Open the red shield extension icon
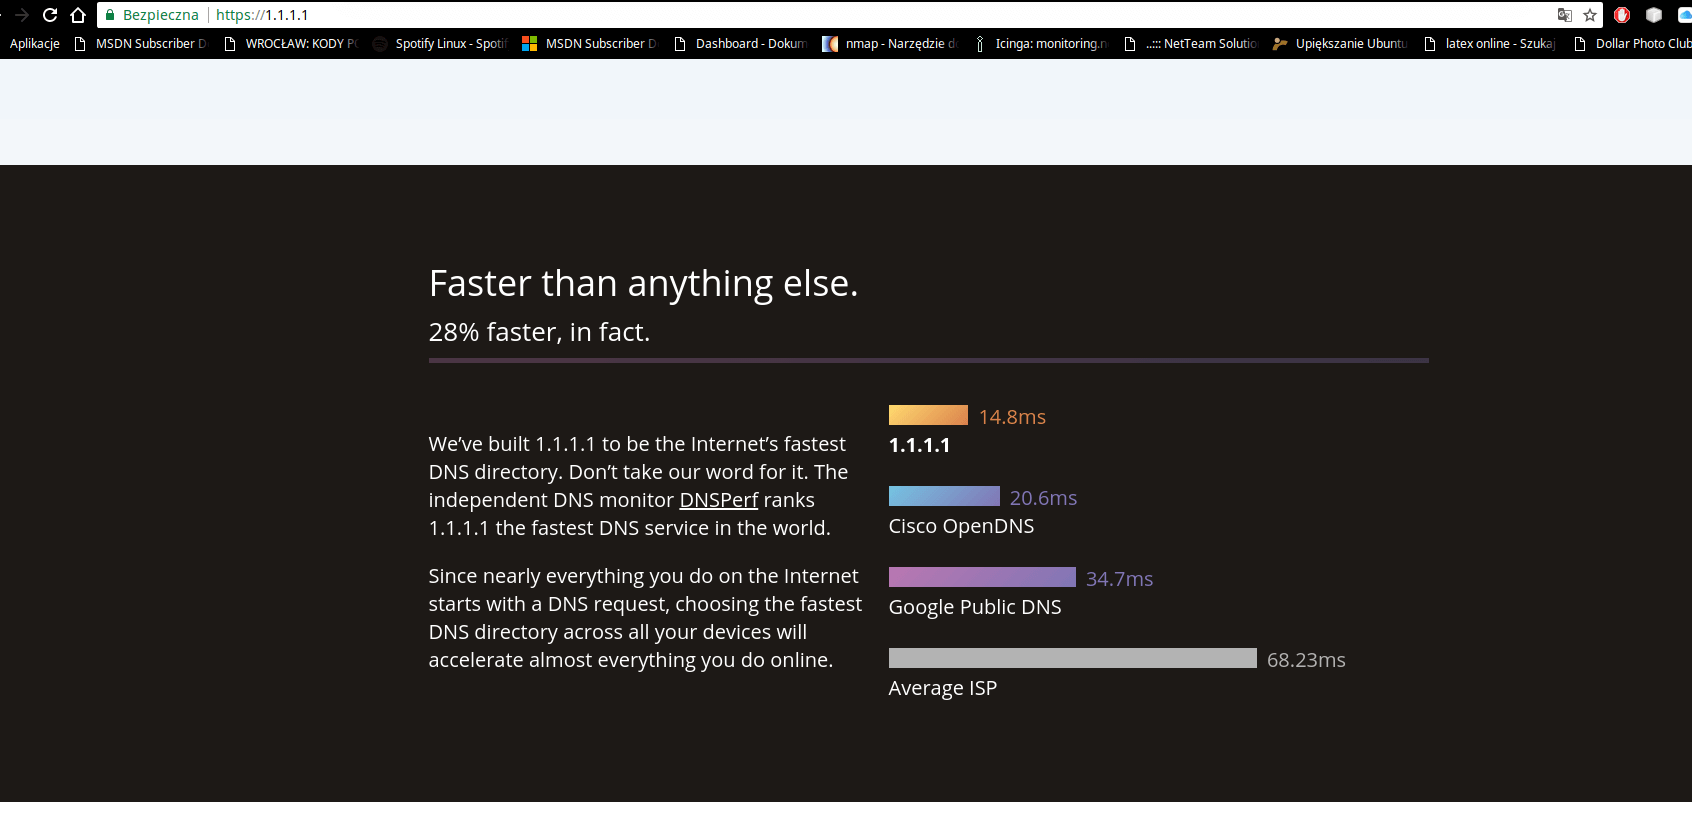The image size is (1692, 815). coord(1622,15)
